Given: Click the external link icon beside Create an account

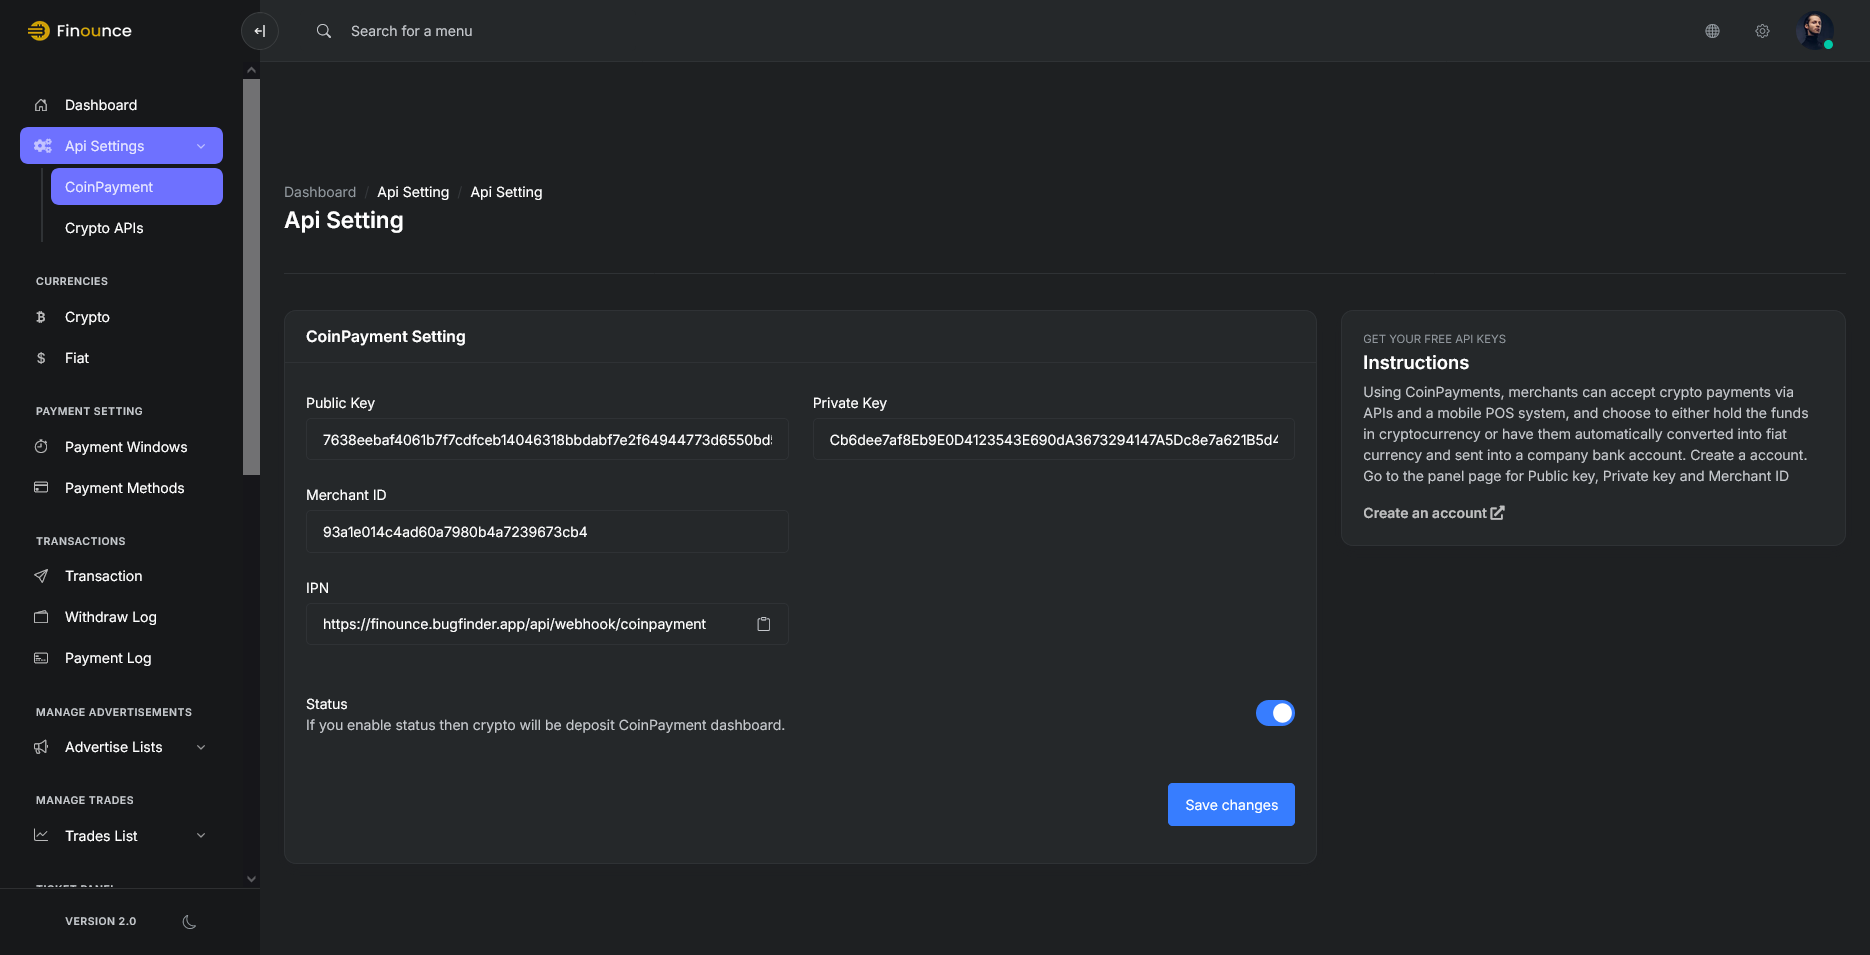Looking at the screenshot, I should (x=1498, y=513).
